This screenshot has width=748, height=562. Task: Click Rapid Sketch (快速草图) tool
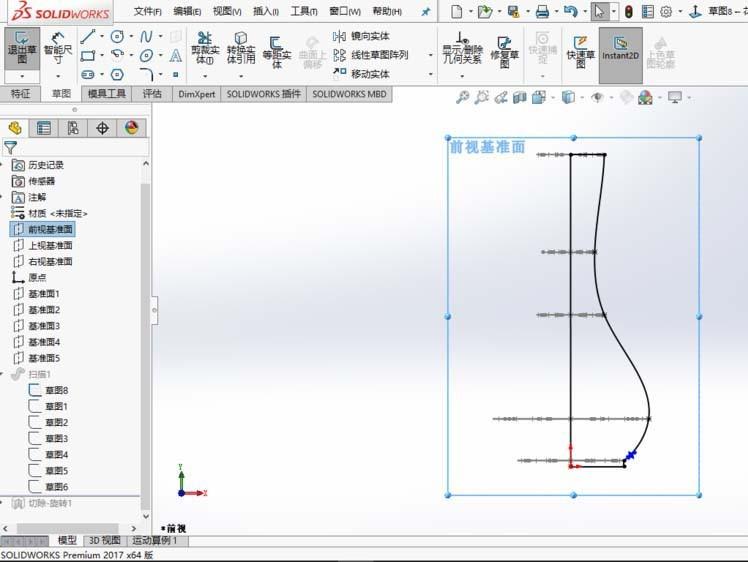(x=581, y=52)
